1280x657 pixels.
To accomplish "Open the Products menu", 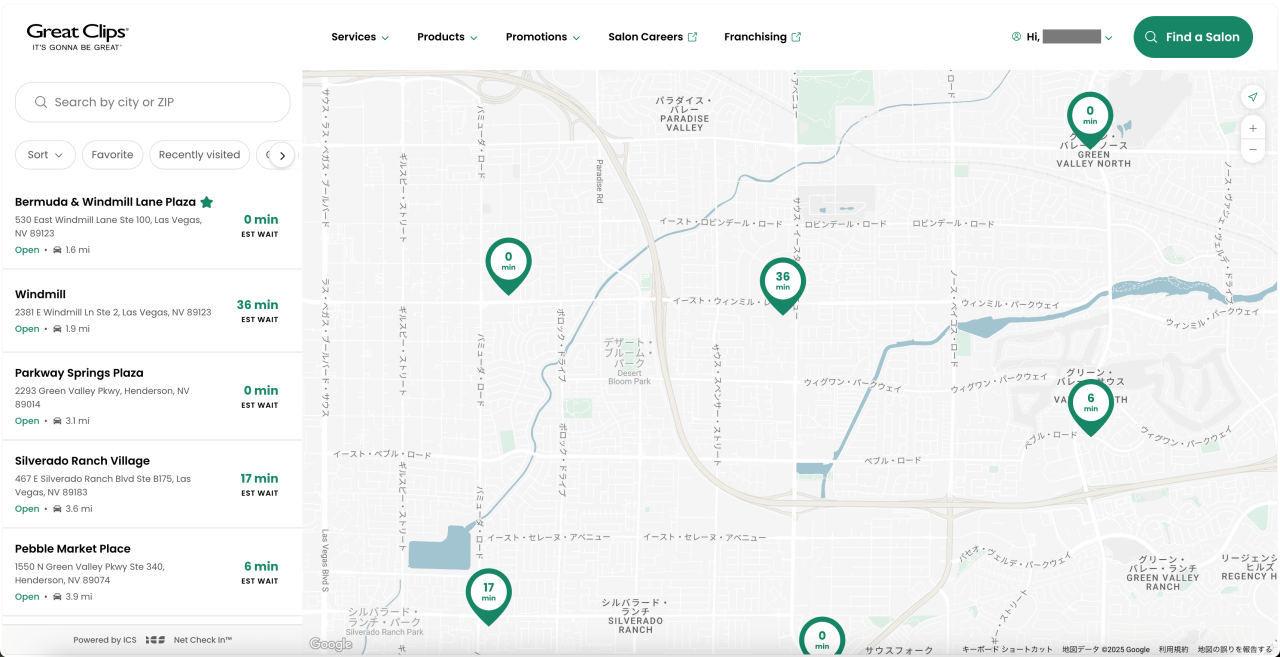I will point(447,37).
